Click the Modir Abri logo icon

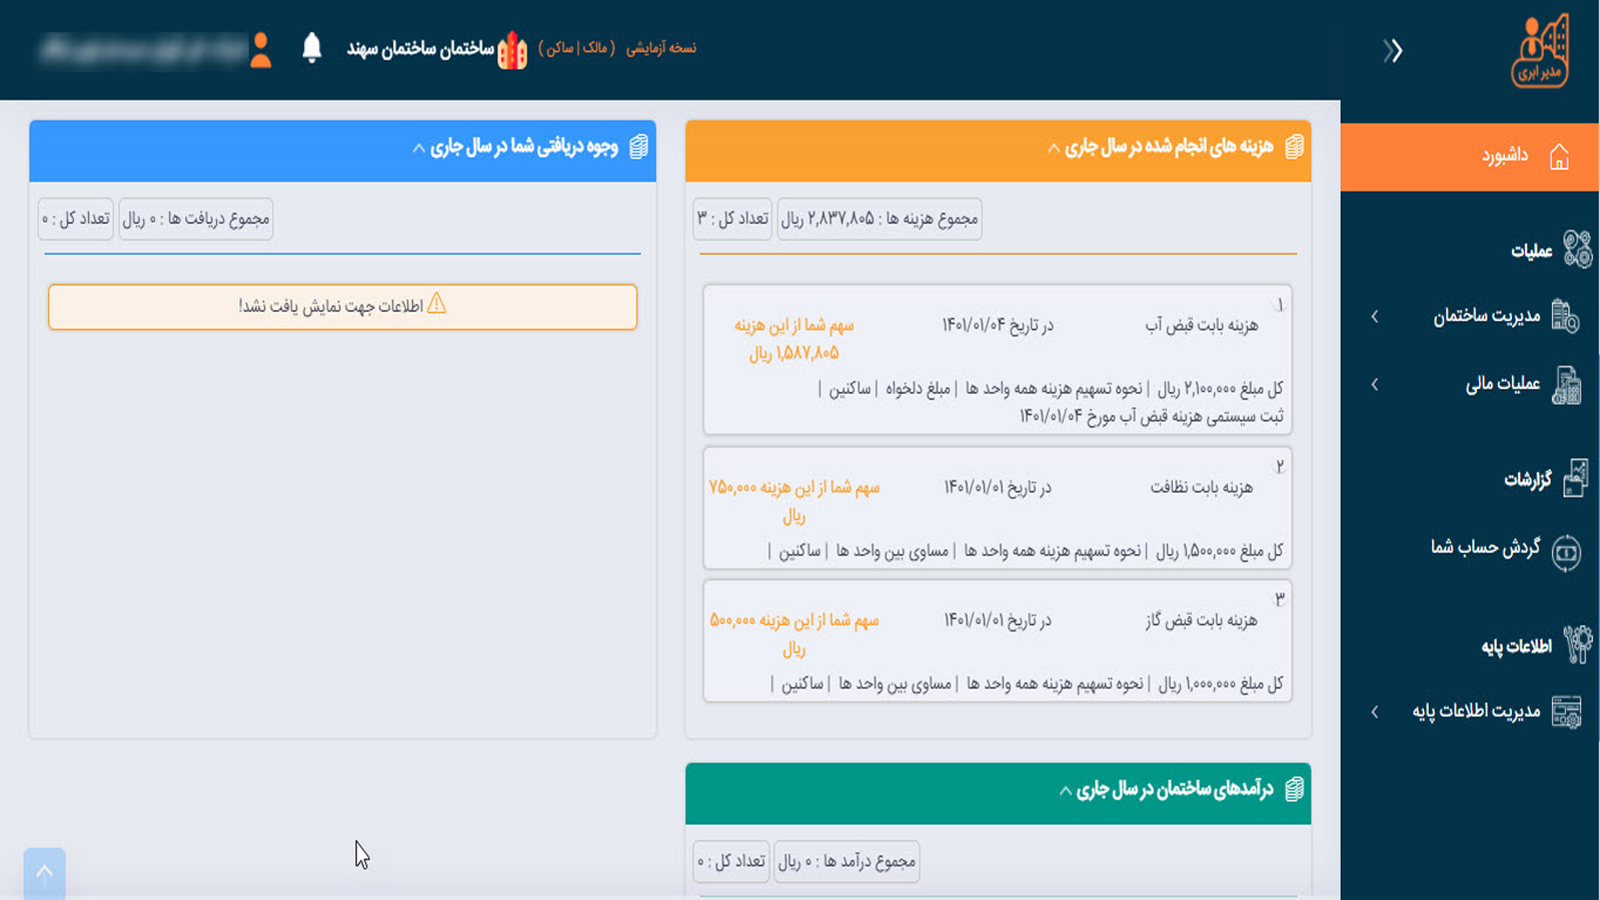[1540, 51]
